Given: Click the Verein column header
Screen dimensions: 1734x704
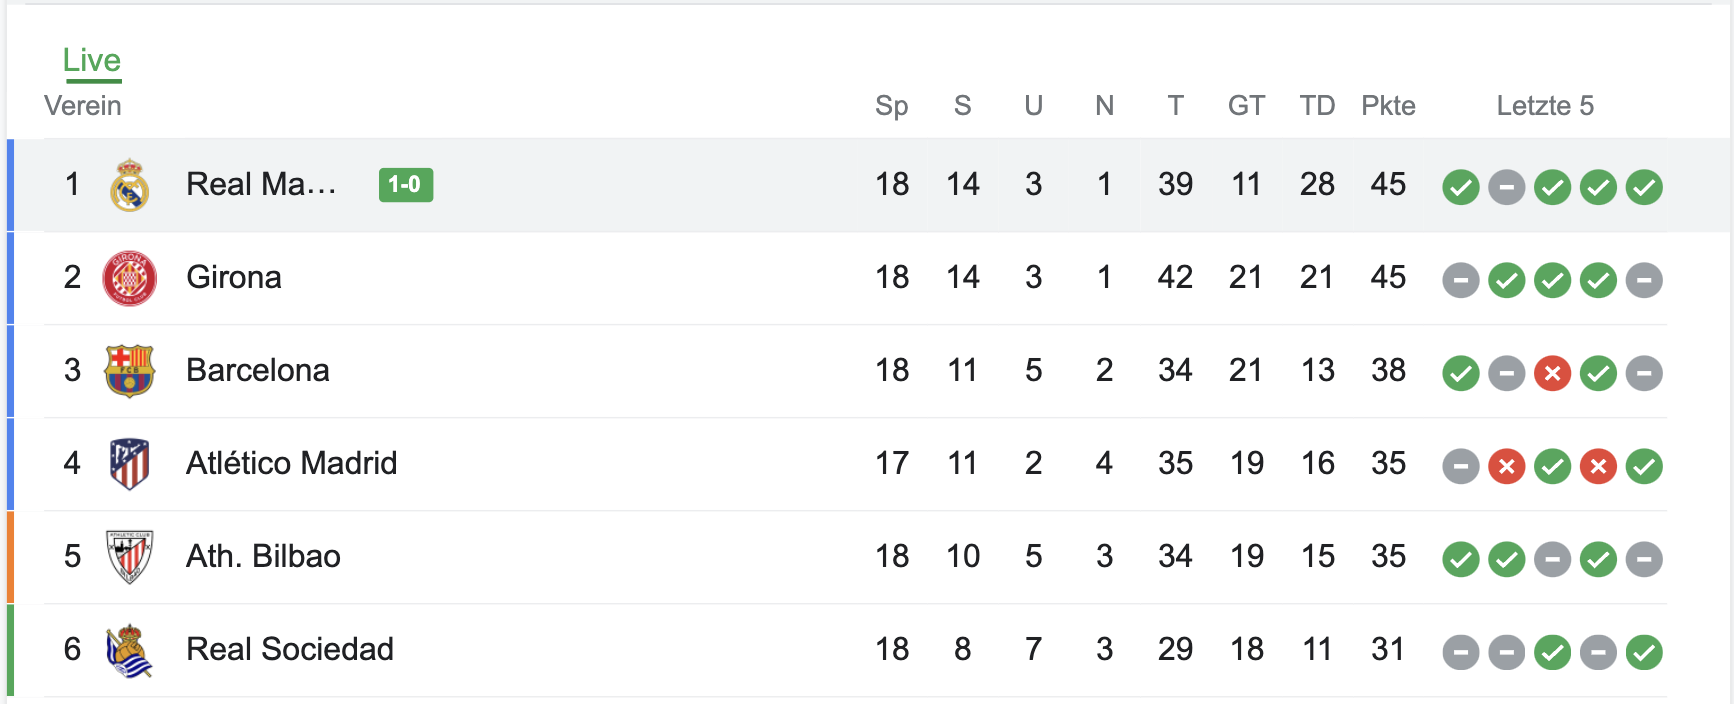Looking at the screenshot, I should point(83,106).
